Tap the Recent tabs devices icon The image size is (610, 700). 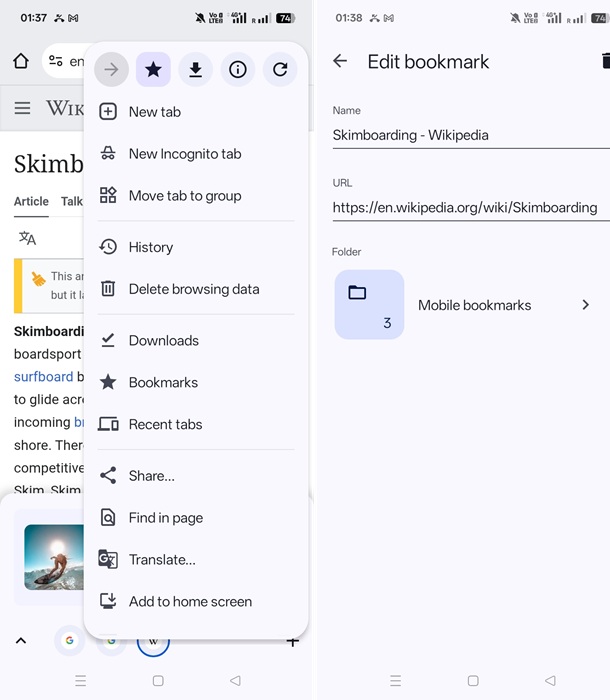coord(108,424)
